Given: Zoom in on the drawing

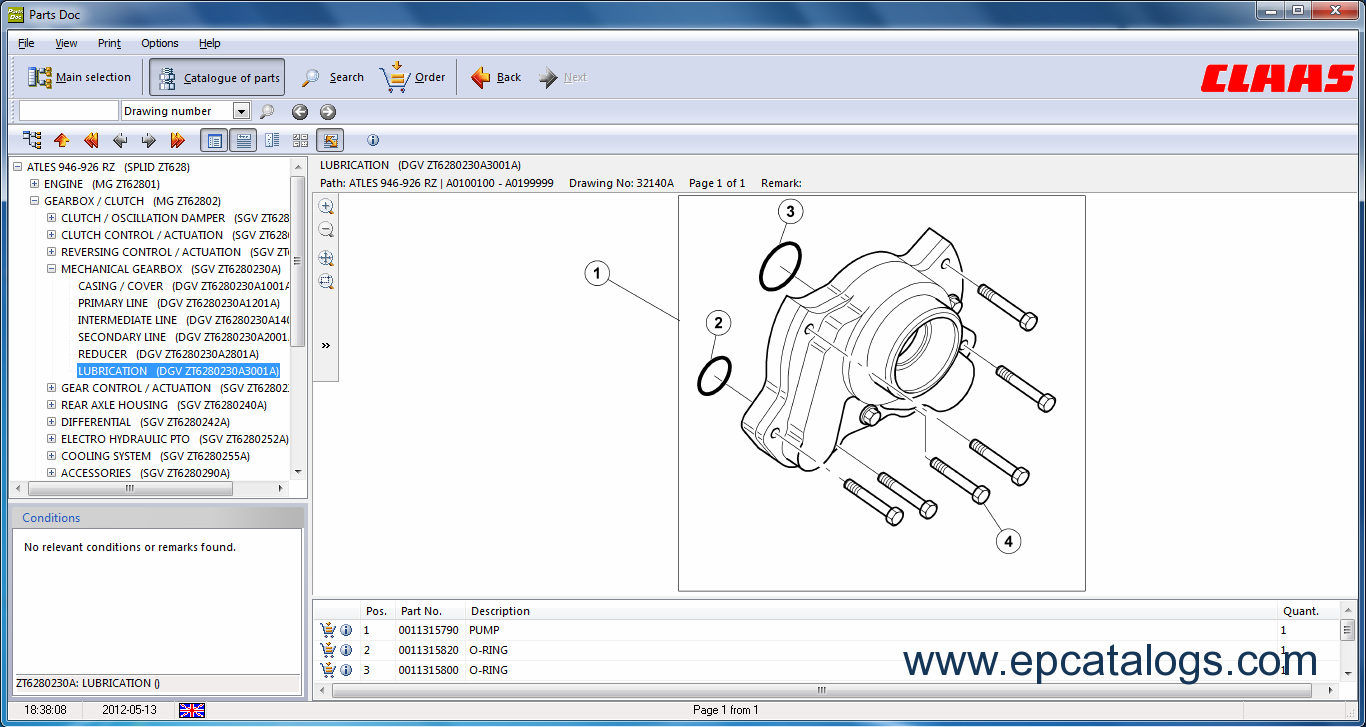Looking at the screenshot, I should point(326,206).
